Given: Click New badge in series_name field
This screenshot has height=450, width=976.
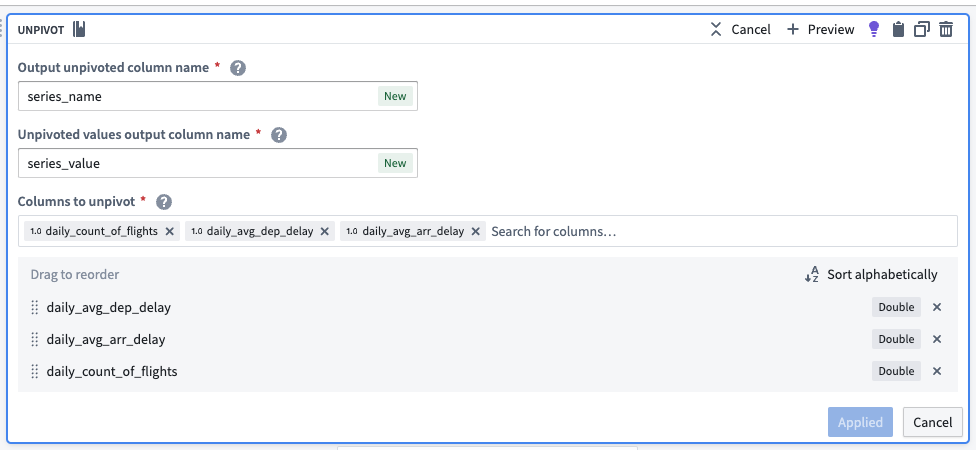Looking at the screenshot, I should click(395, 96).
